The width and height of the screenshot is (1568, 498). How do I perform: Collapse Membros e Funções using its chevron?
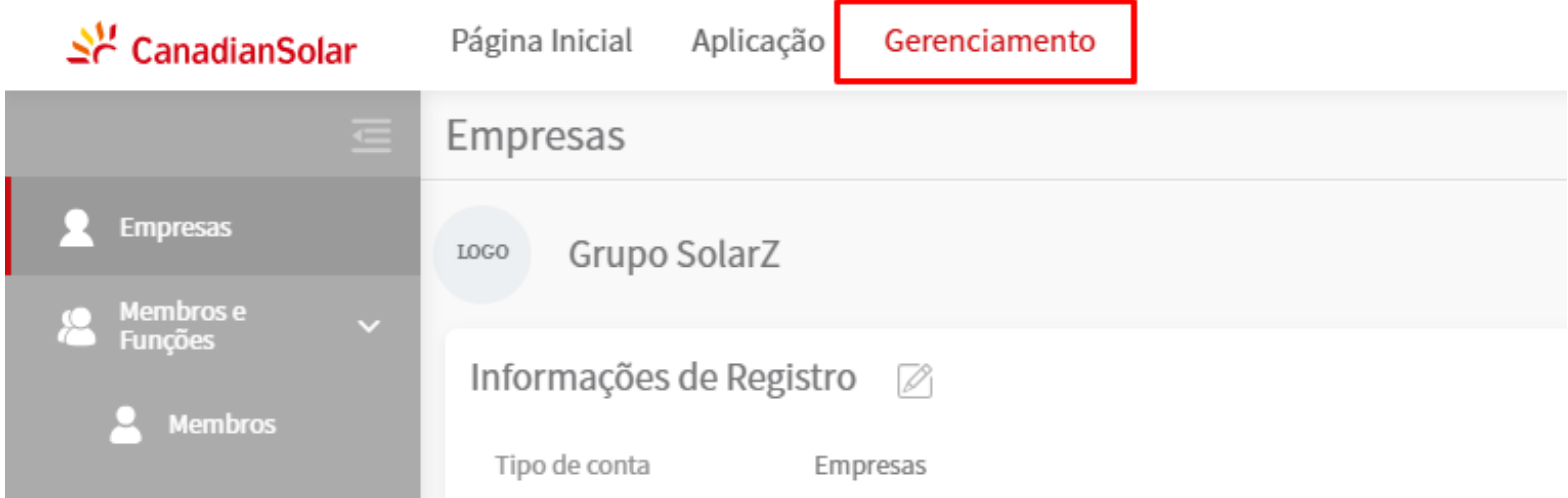pyautogui.click(x=369, y=326)
